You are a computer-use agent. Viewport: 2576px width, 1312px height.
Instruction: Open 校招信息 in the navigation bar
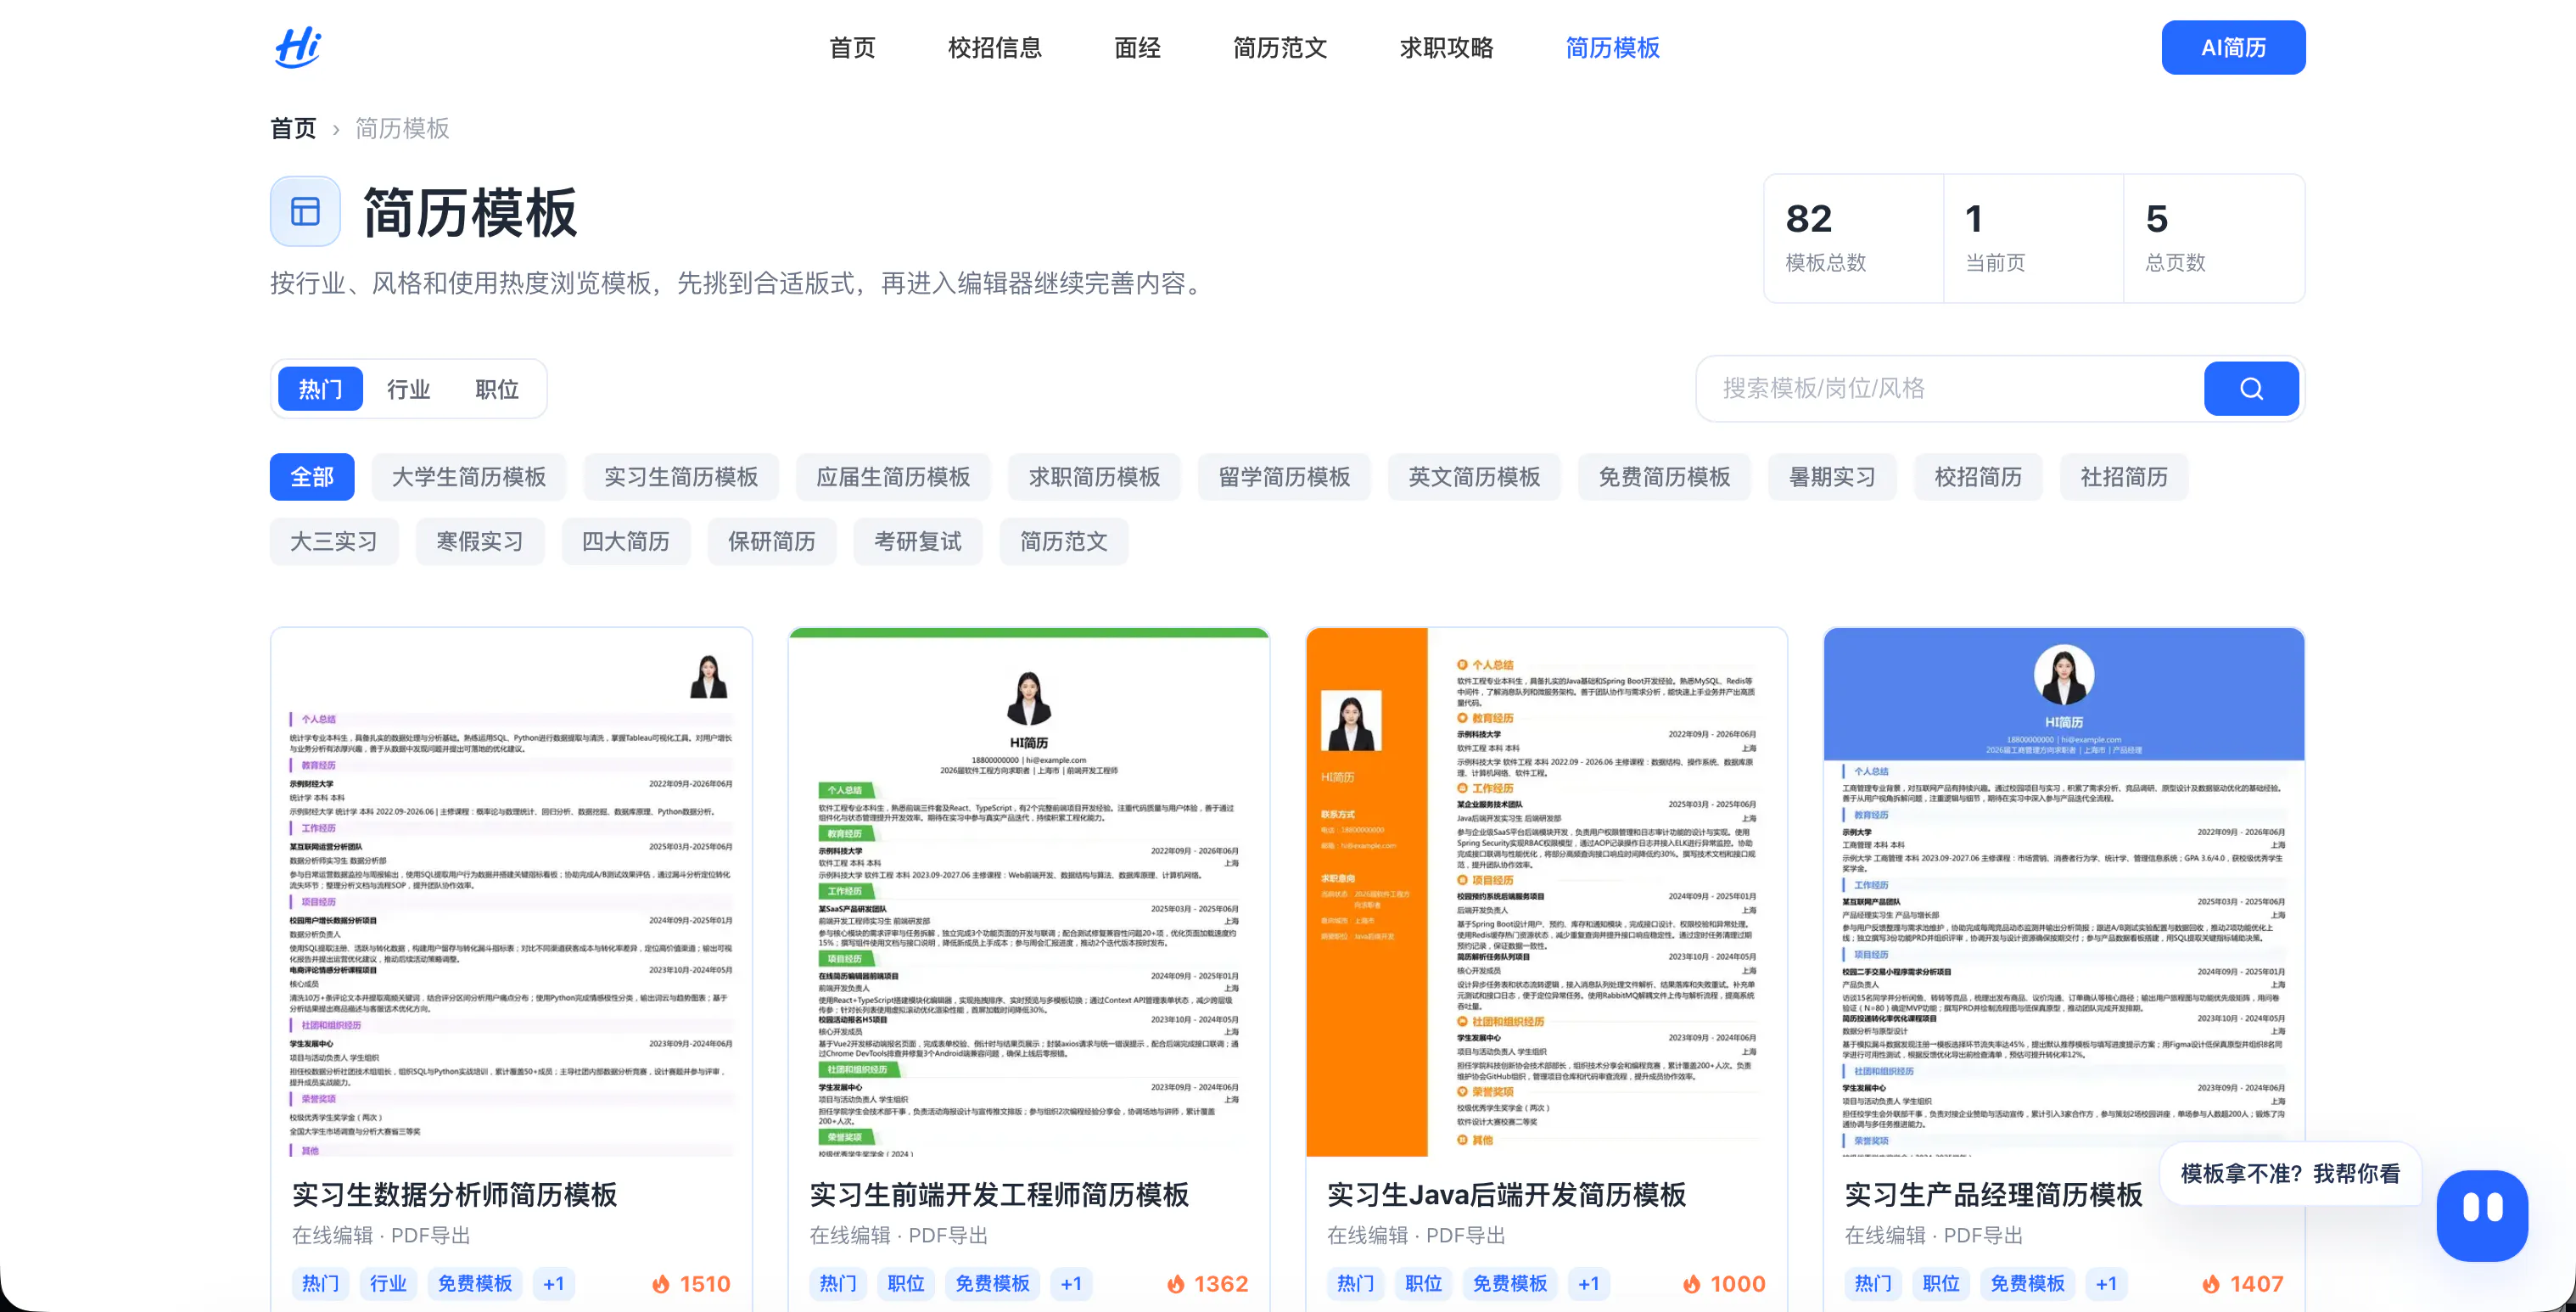click(x=994, y=48)
